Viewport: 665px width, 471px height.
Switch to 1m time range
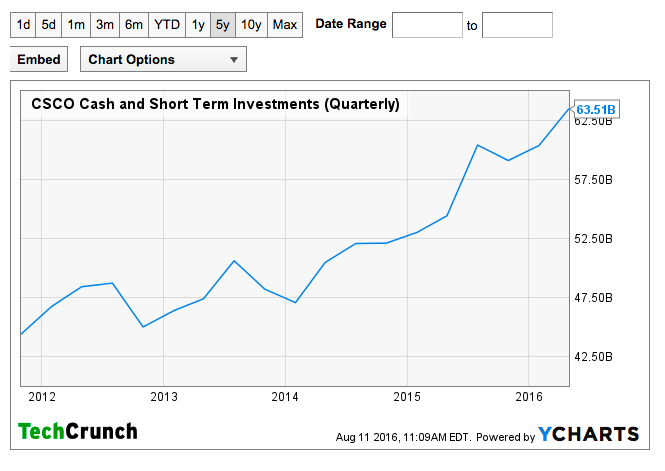(x=76, y=24)
